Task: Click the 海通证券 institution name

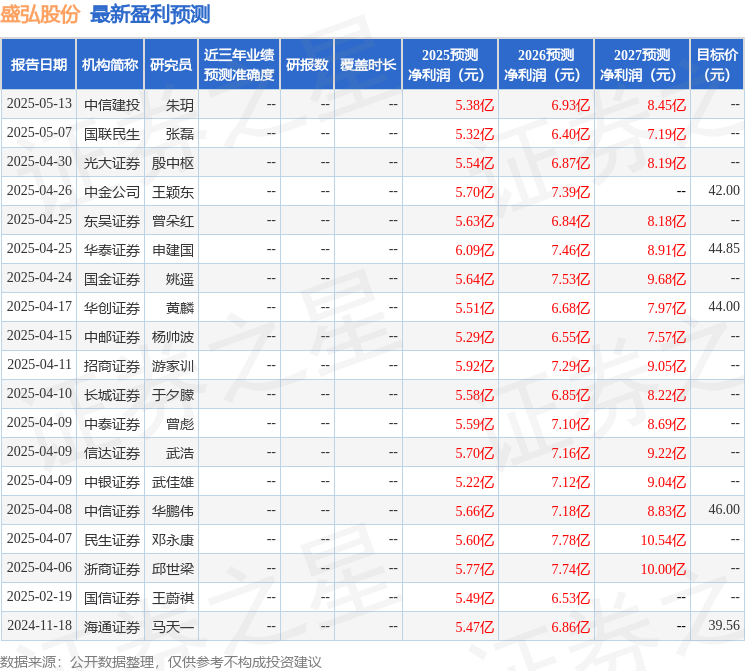Action: pyautogui.click(x=112, y=627)
